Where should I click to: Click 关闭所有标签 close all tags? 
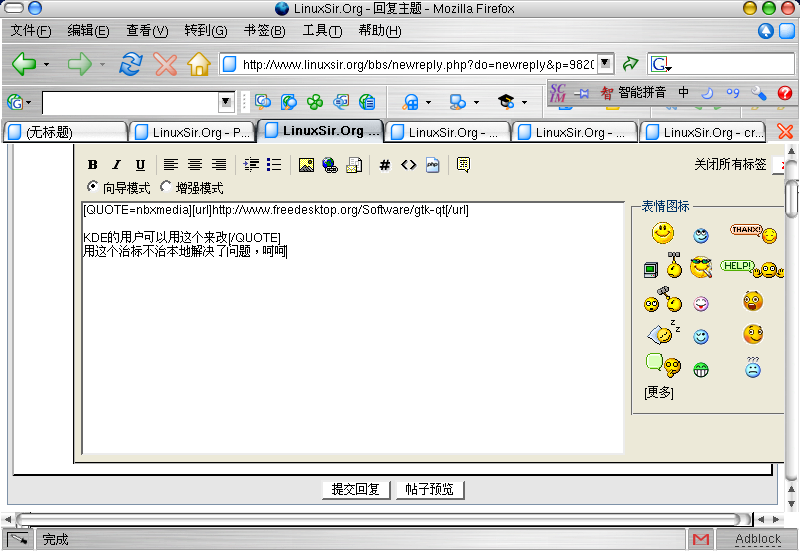[730, 164]
